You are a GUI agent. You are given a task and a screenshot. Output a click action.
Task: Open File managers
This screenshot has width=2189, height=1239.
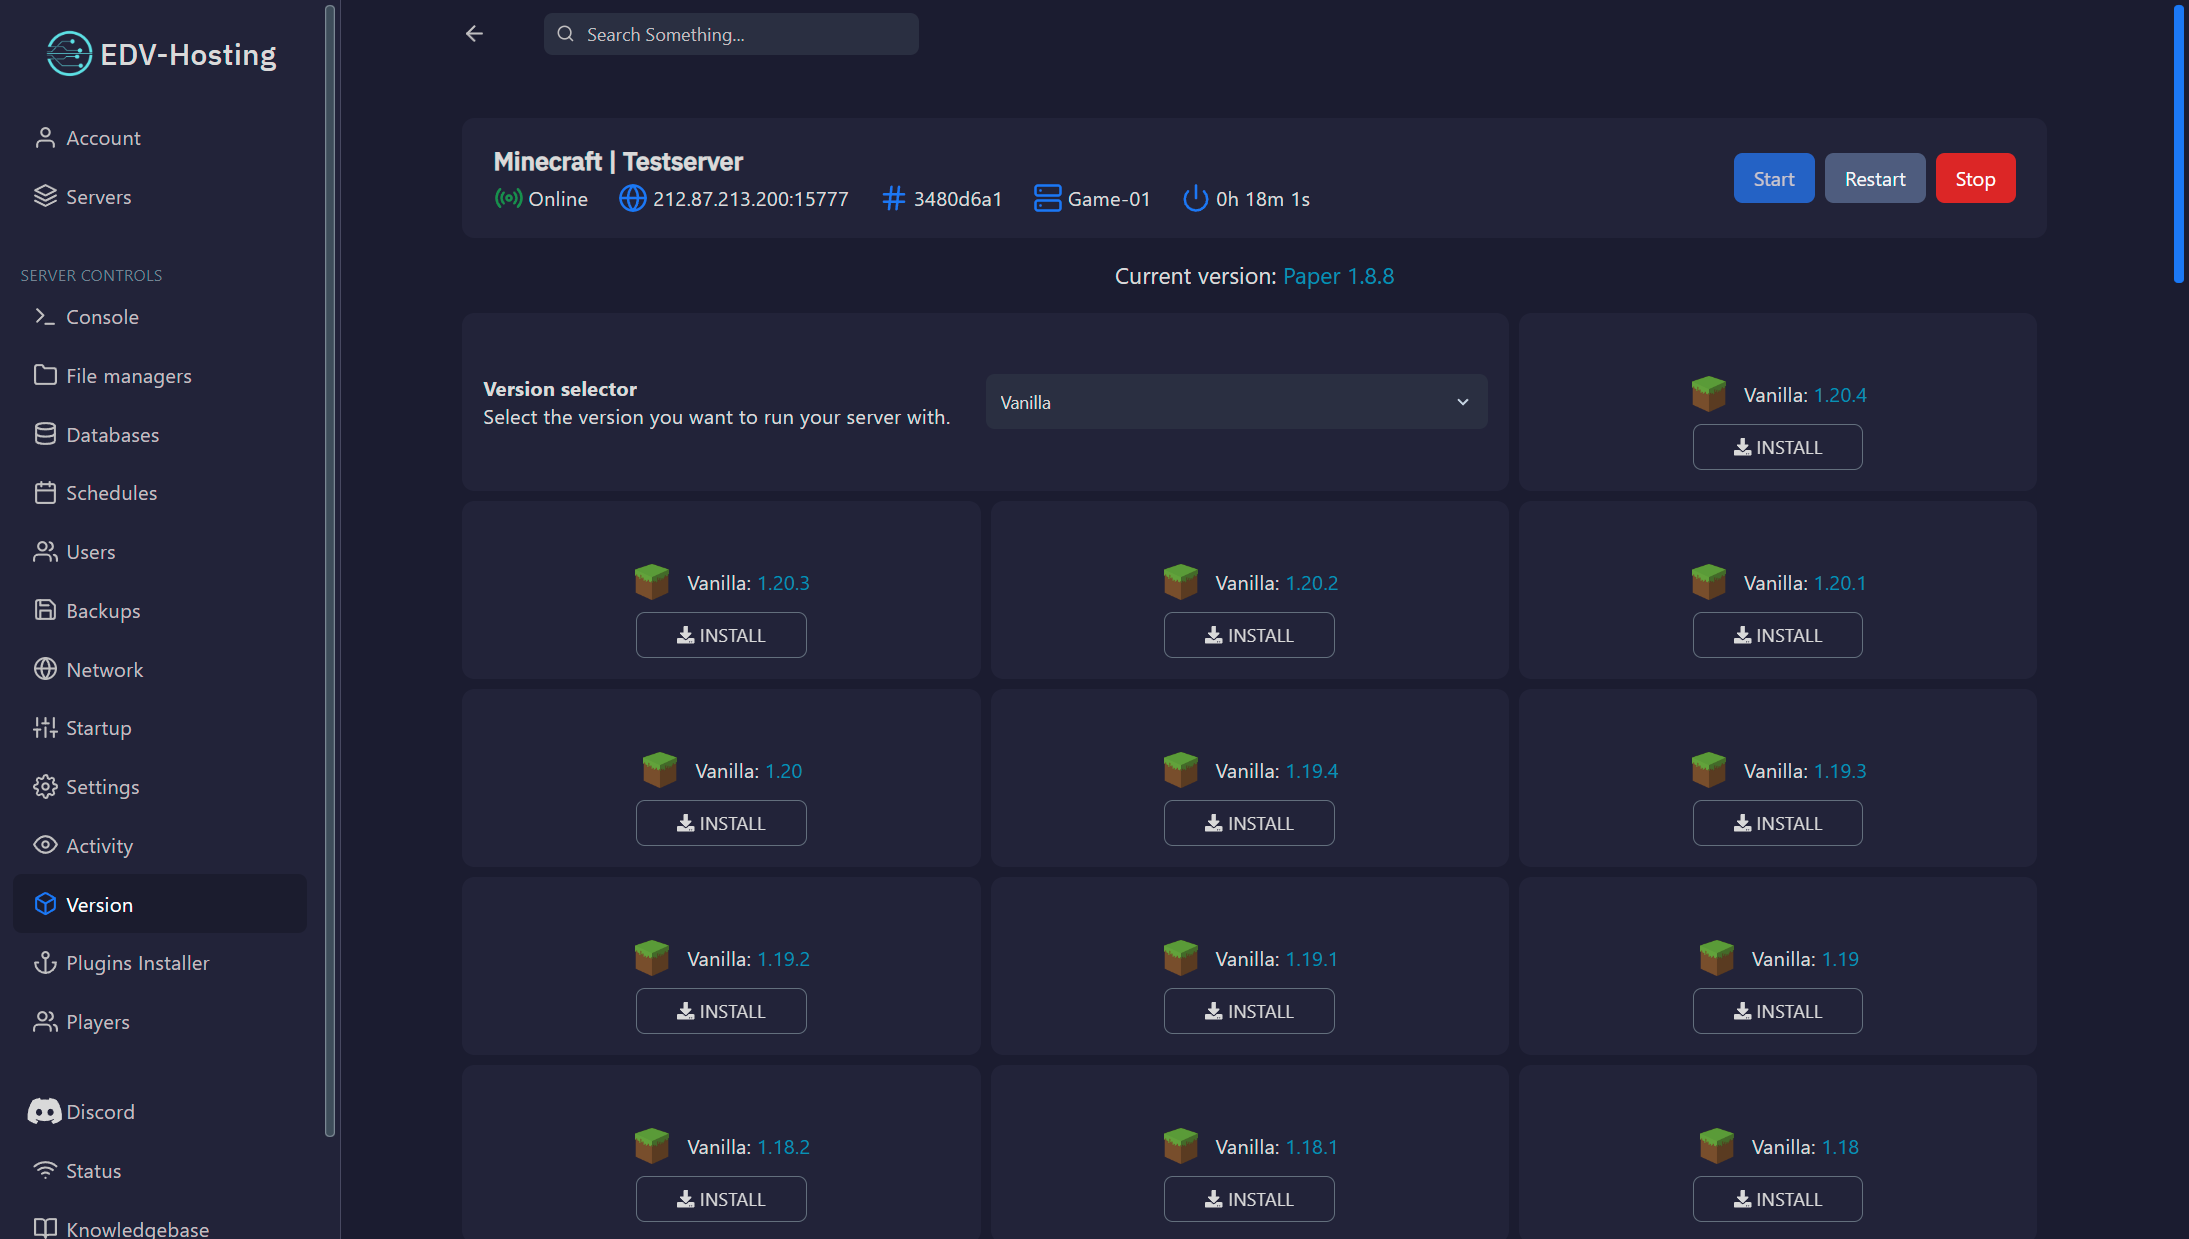point(160,376)
